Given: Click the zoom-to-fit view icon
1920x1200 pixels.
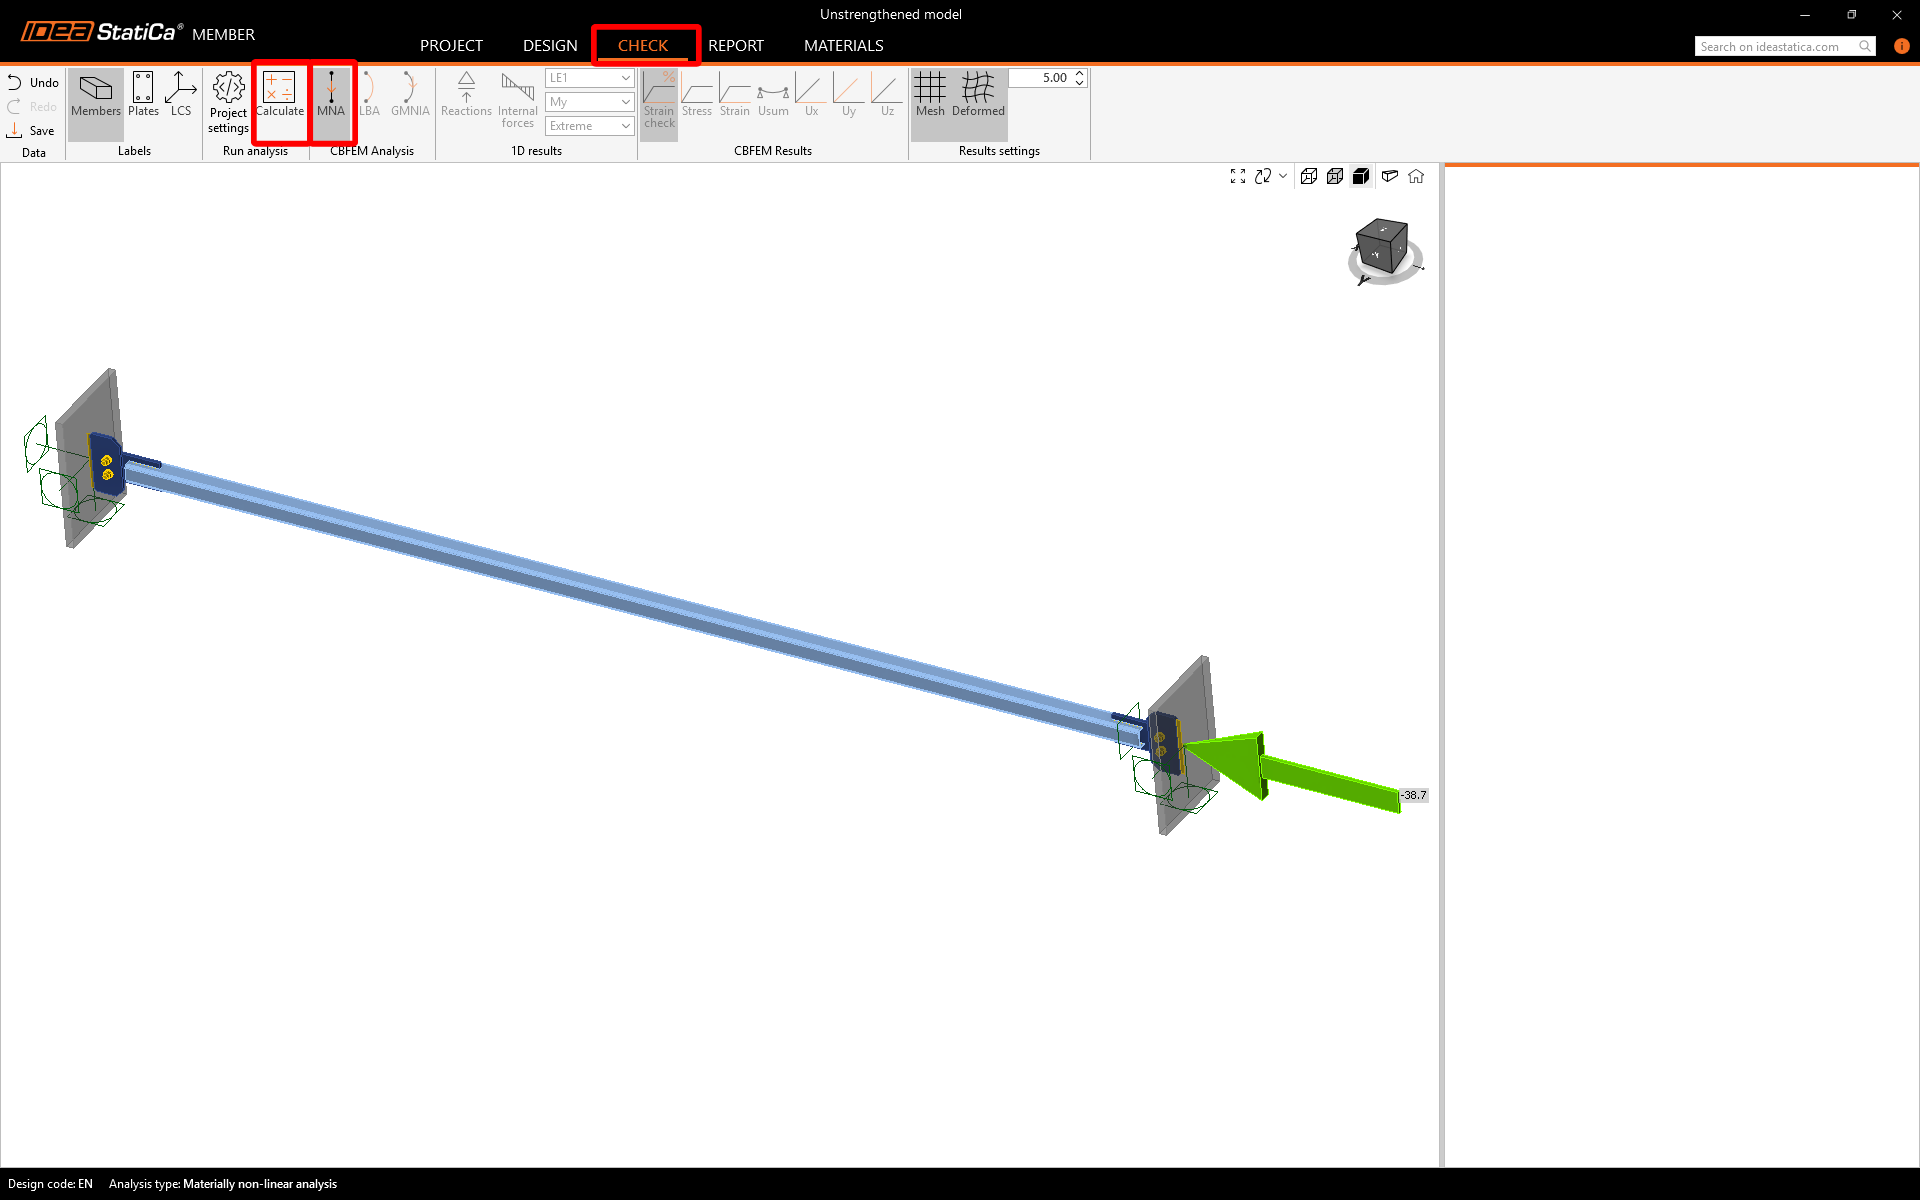Looking at the screenshot, I should point(1237,176).
